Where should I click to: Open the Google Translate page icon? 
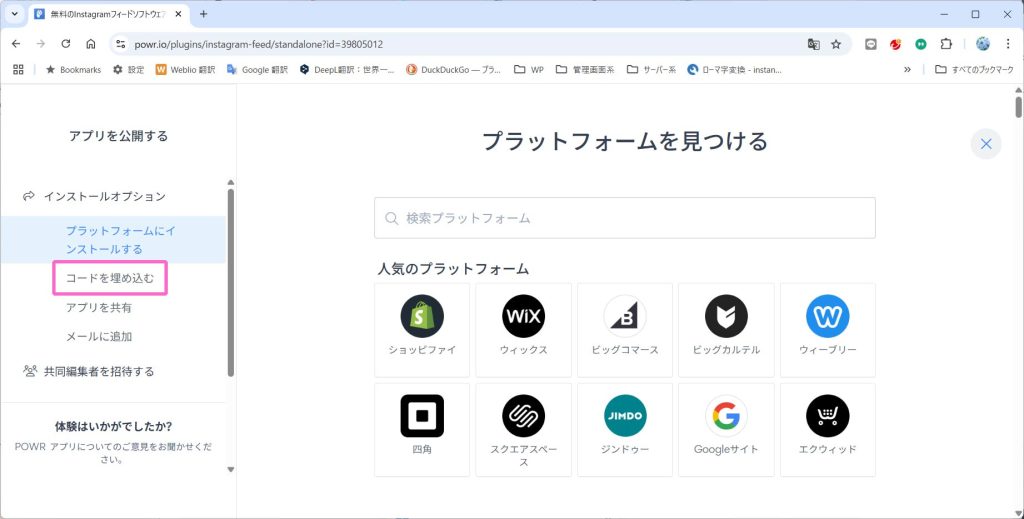pos(814,44)
